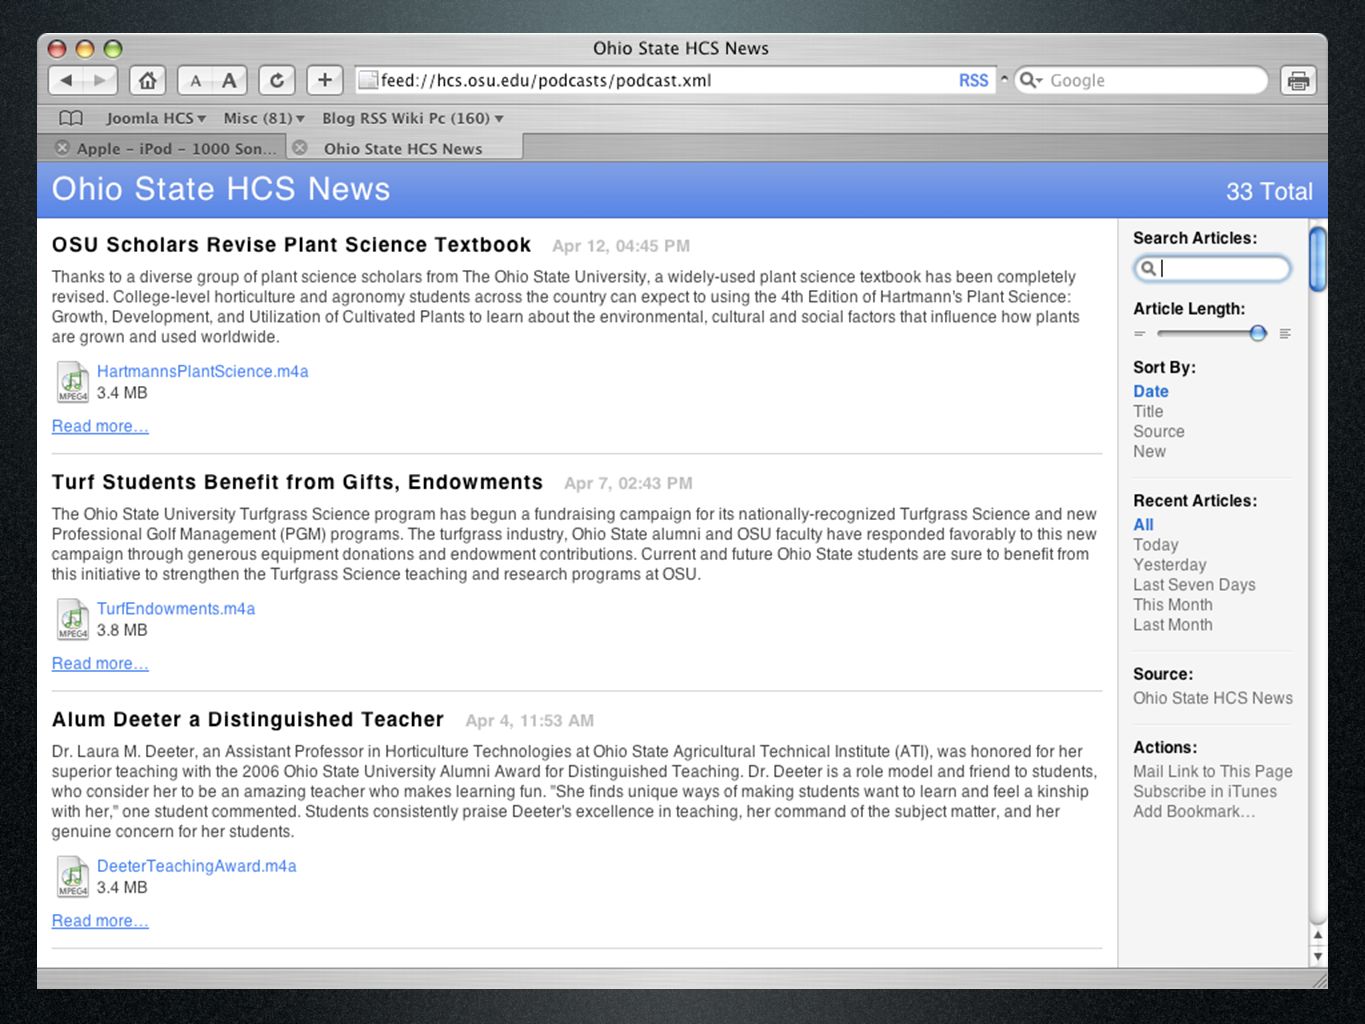The width and height of the screenshot is (1365, 1024).
Task: Open the Home page button
Action: [148, 80]
